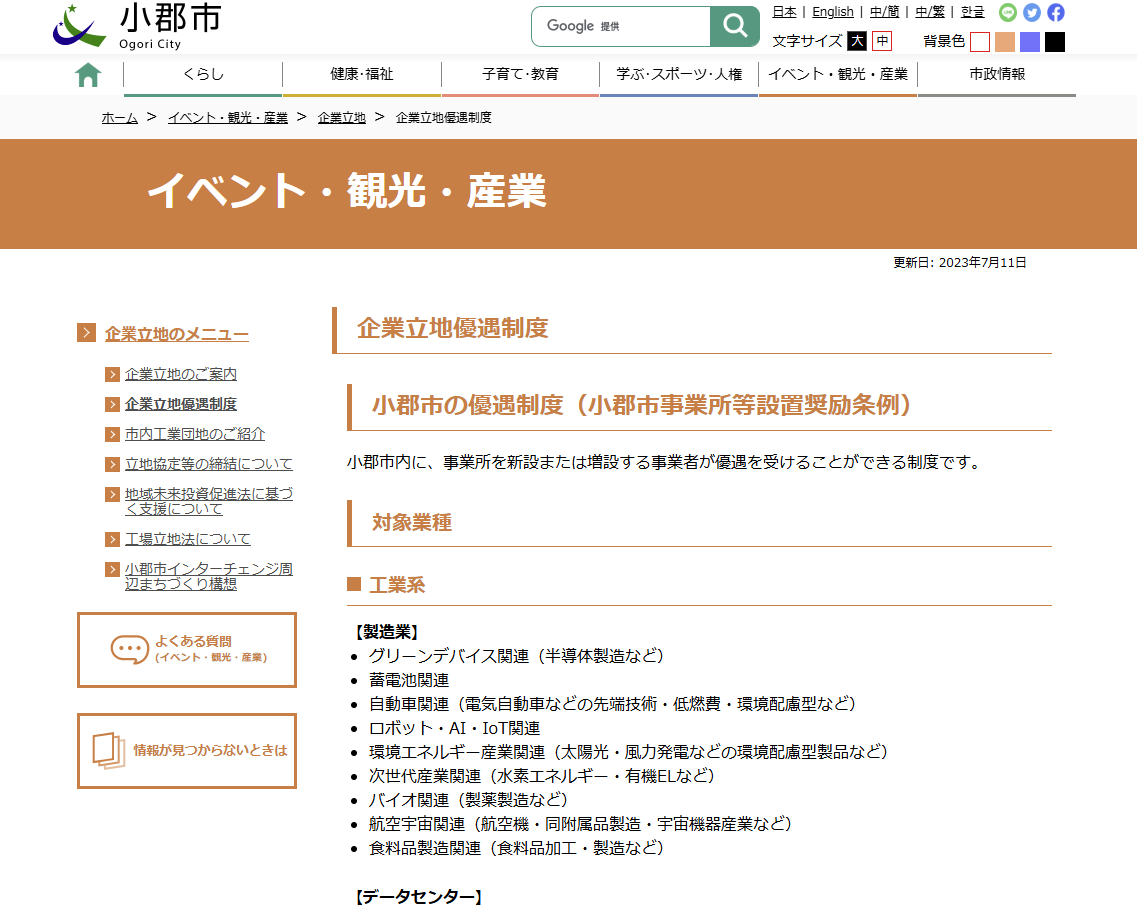Viewport: 1137px width, 906px height.
Task: Set text size to 大
Action: click(x=857, y=41)
